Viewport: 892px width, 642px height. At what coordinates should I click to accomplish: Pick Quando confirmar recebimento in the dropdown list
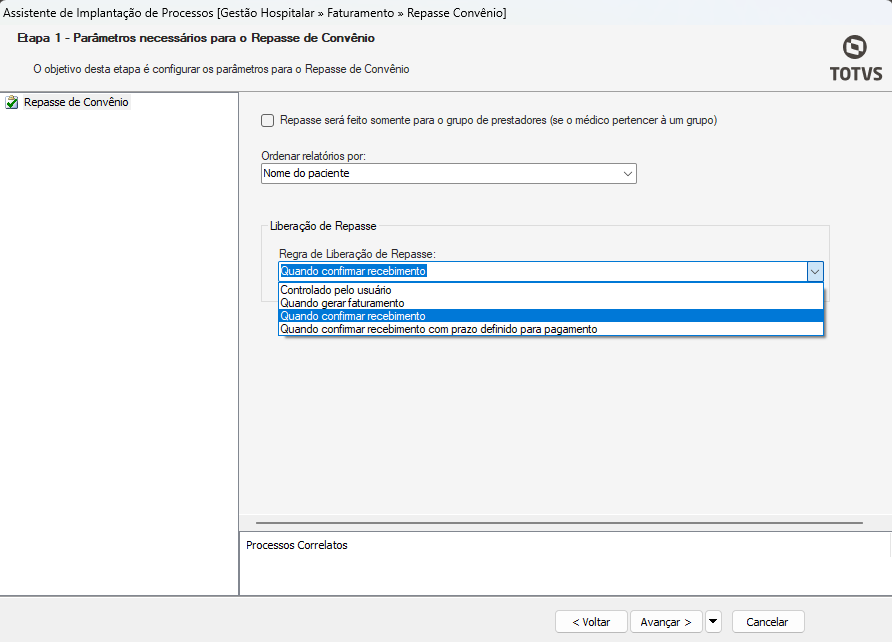click(x=353, y=316)
